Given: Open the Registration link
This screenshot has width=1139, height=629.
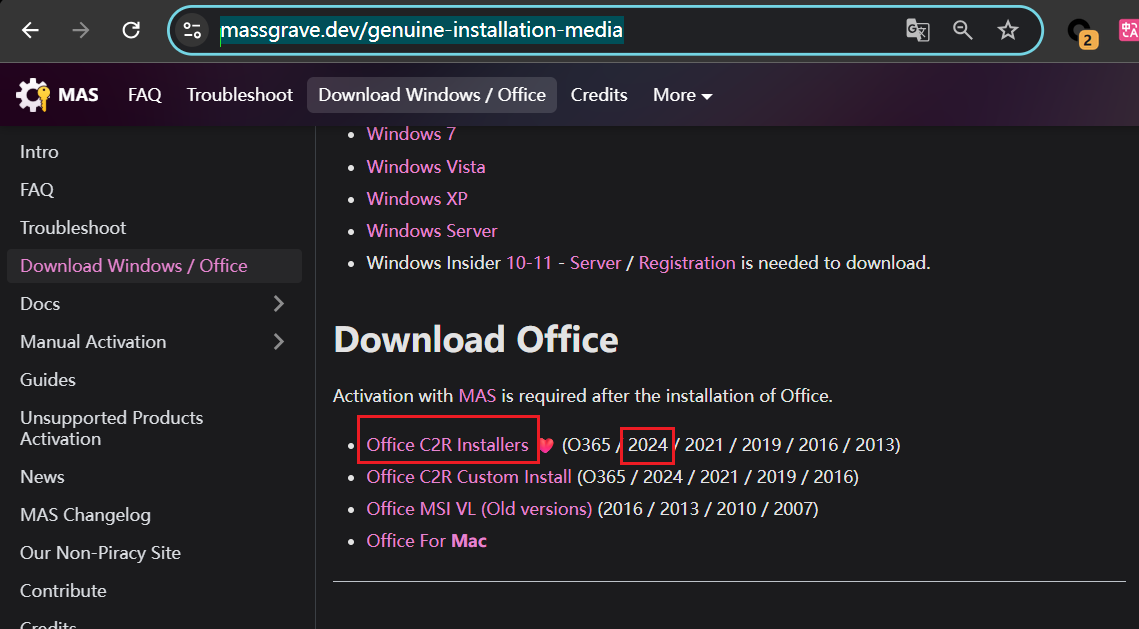Looking at the screenshot, I should [687, 263].
